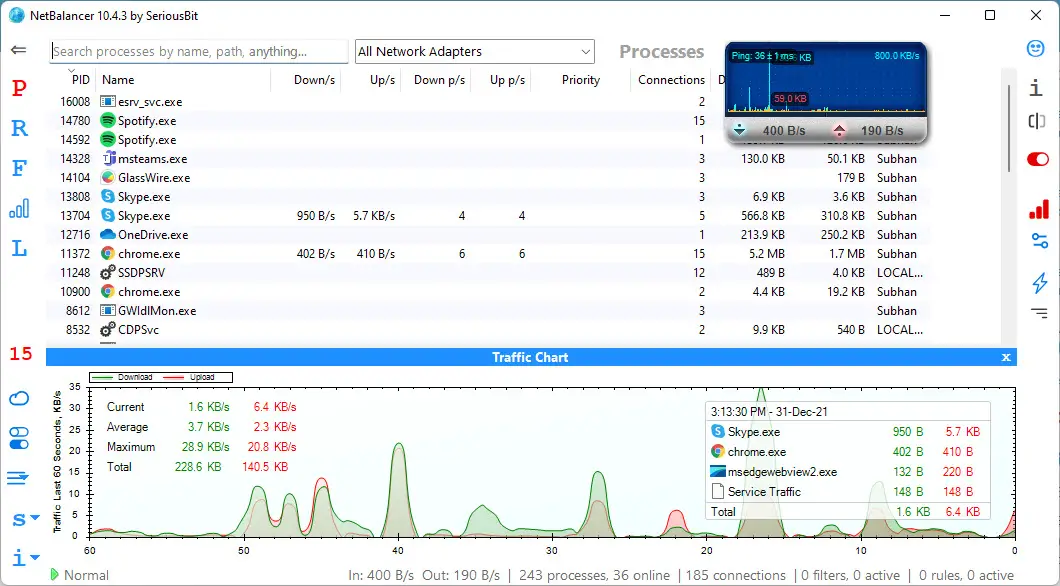Image resolution: width=1060 pixels, height=586 pixels.
Task: Open the sliders settings icon on right
Action: pos(1040,241)
